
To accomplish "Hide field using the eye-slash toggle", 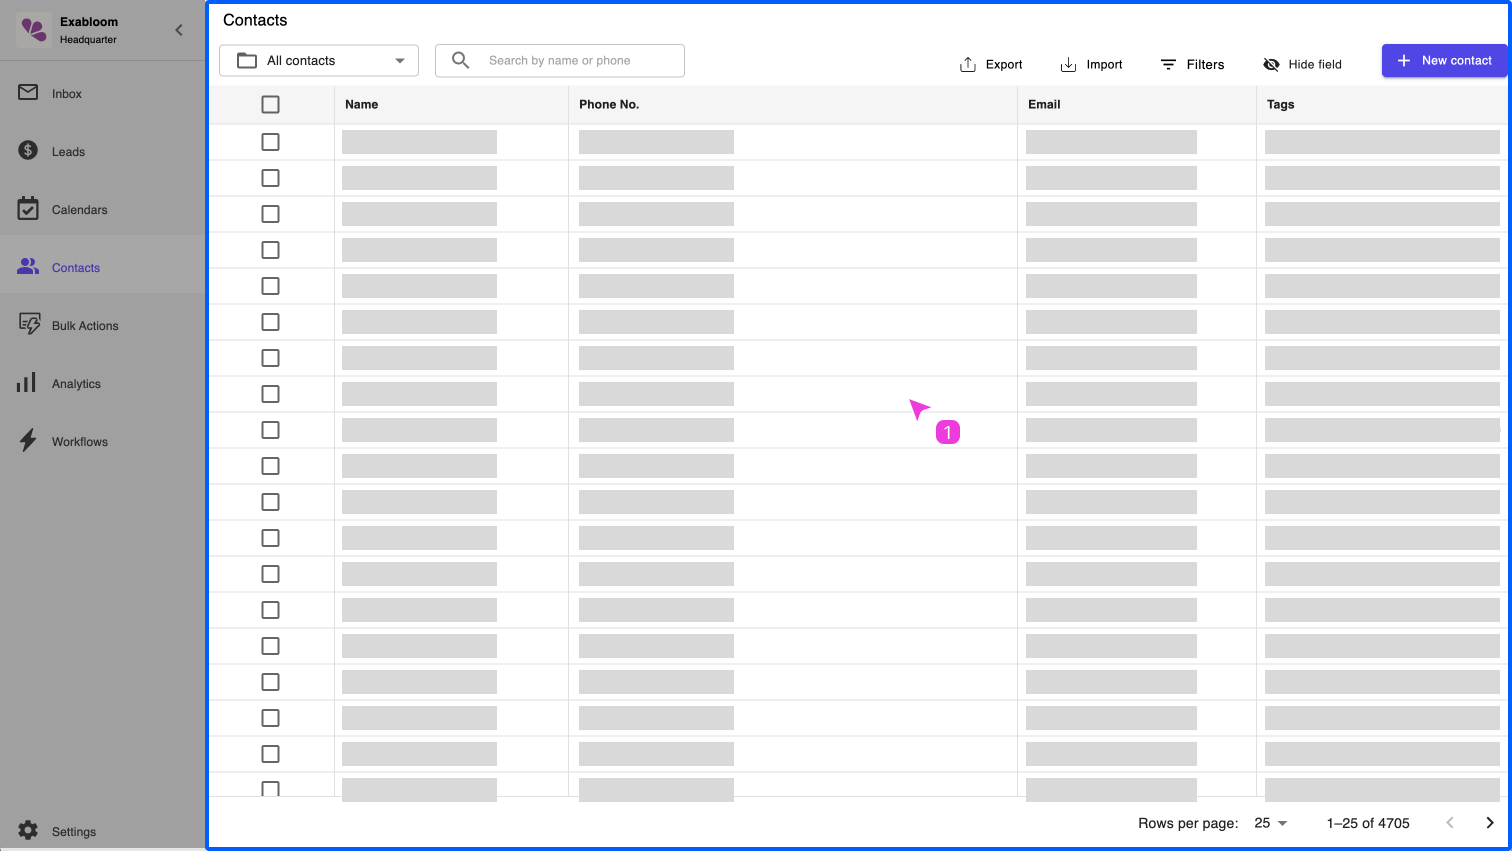I will click(1271, 64).
